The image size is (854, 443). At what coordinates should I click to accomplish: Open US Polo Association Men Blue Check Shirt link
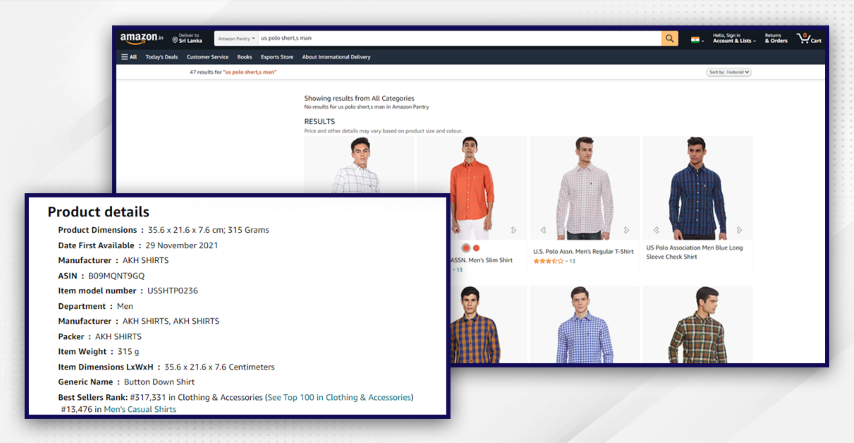coord(694,252)
